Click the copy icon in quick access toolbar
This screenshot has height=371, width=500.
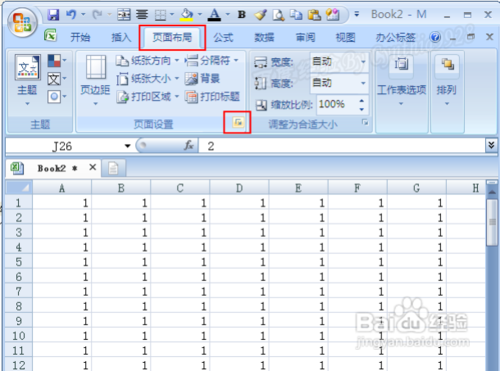tap(296, 15)
